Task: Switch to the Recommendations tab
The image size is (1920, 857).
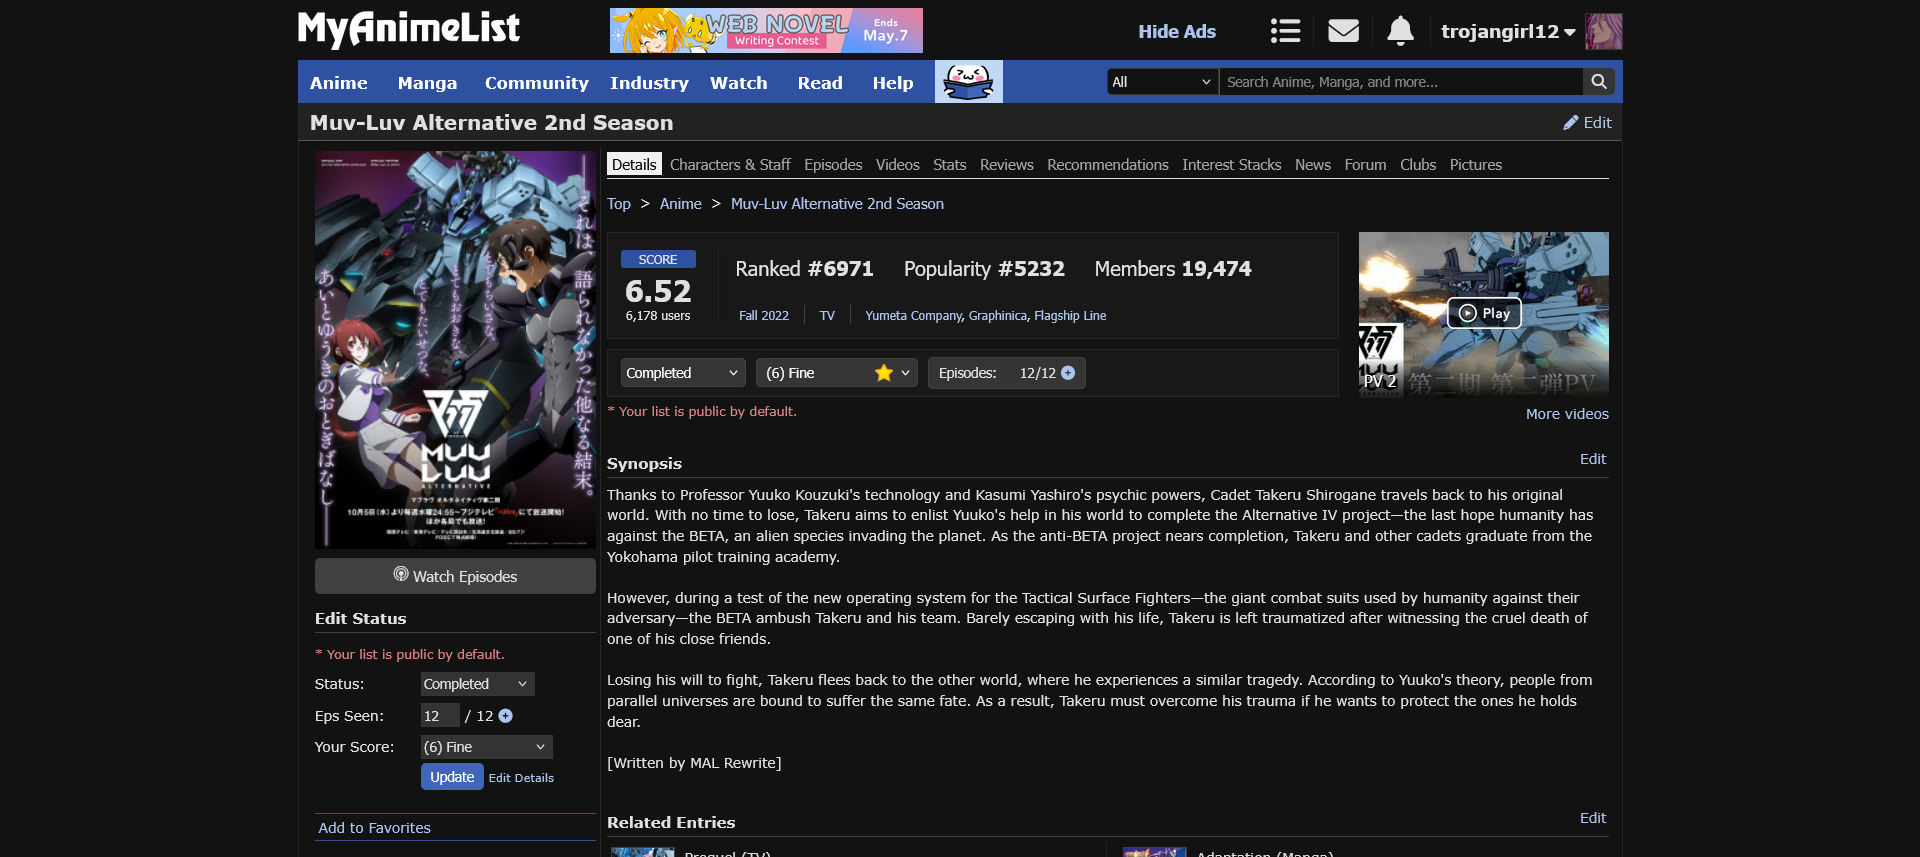Action: point(1107,164)
